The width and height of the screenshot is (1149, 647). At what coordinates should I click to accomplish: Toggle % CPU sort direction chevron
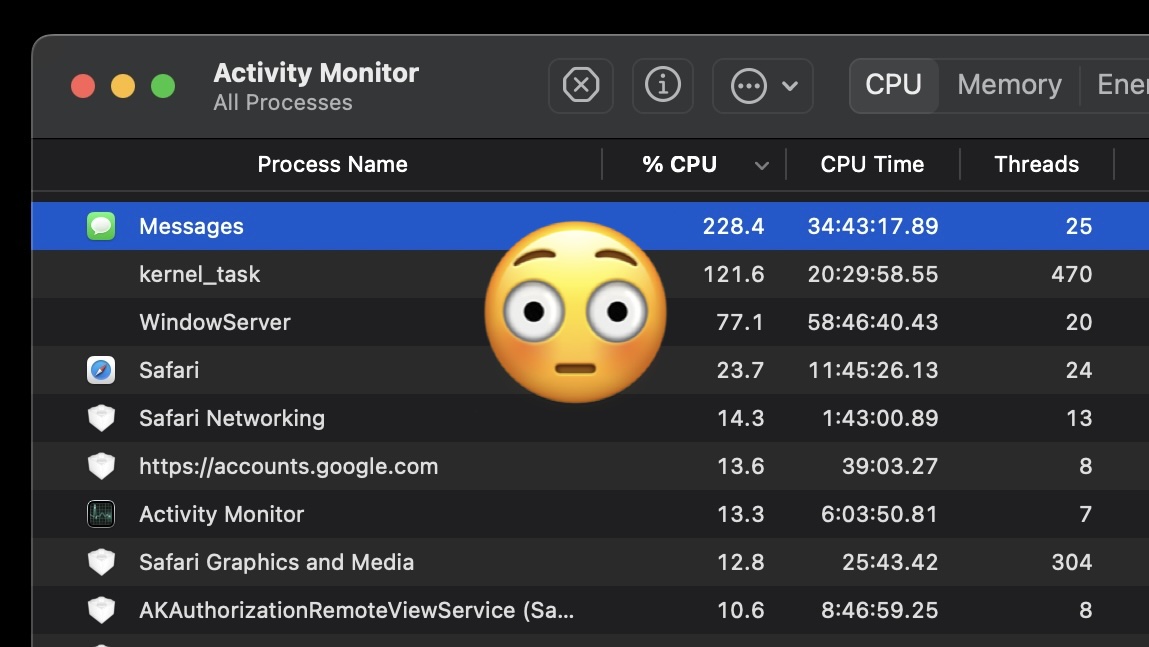[762, 166]
